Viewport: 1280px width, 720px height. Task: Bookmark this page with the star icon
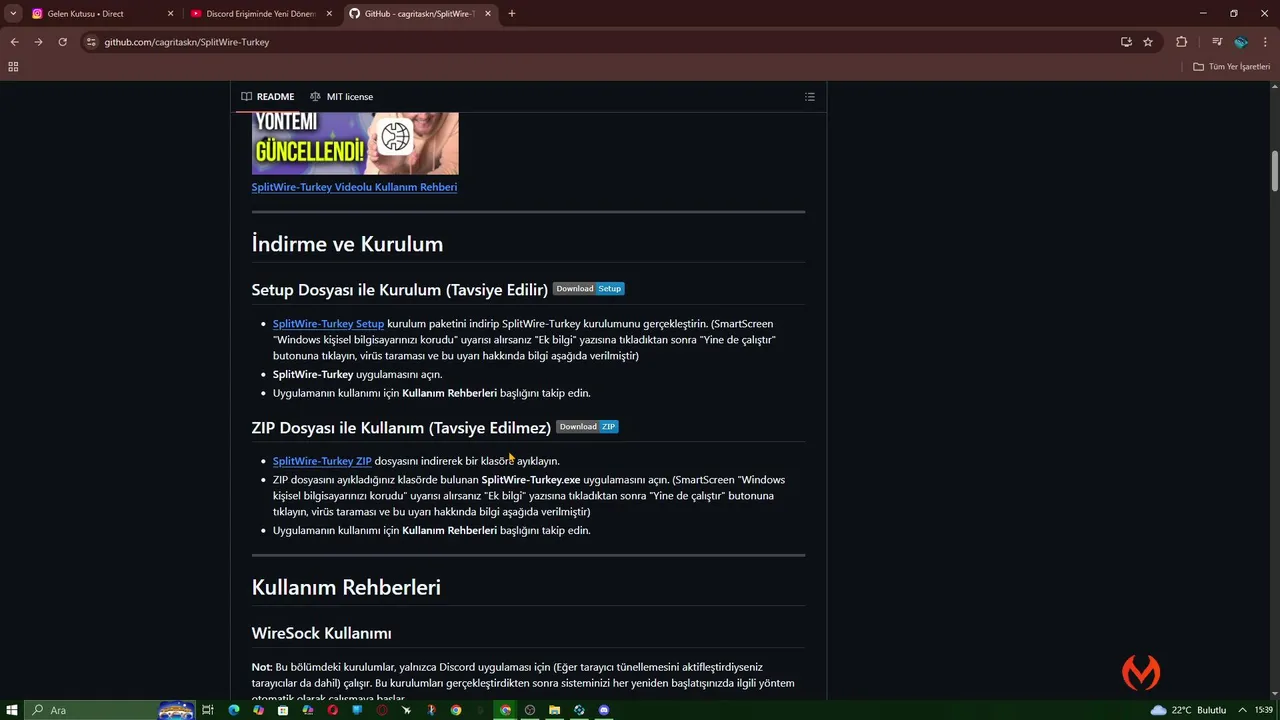pyautogui.click(x=1148, y=42)
